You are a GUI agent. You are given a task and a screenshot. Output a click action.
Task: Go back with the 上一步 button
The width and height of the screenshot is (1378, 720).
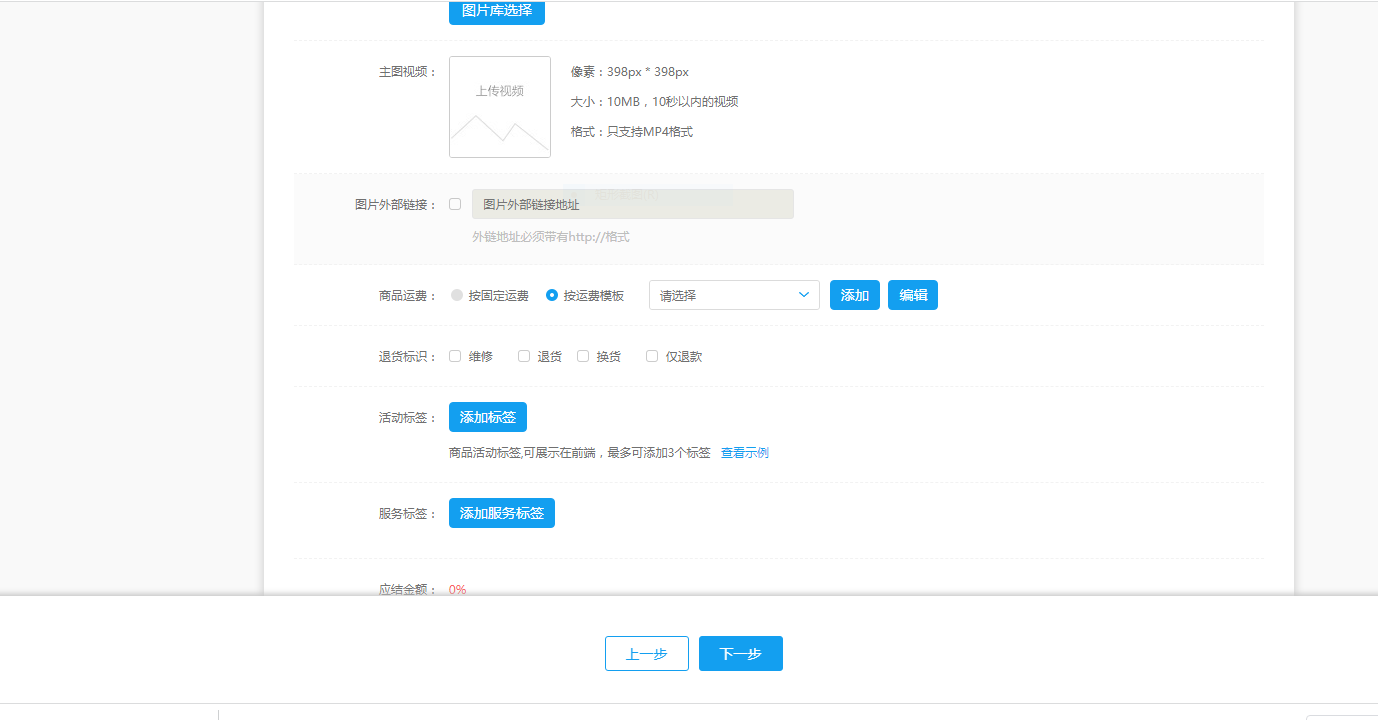(x=646, y=654)
